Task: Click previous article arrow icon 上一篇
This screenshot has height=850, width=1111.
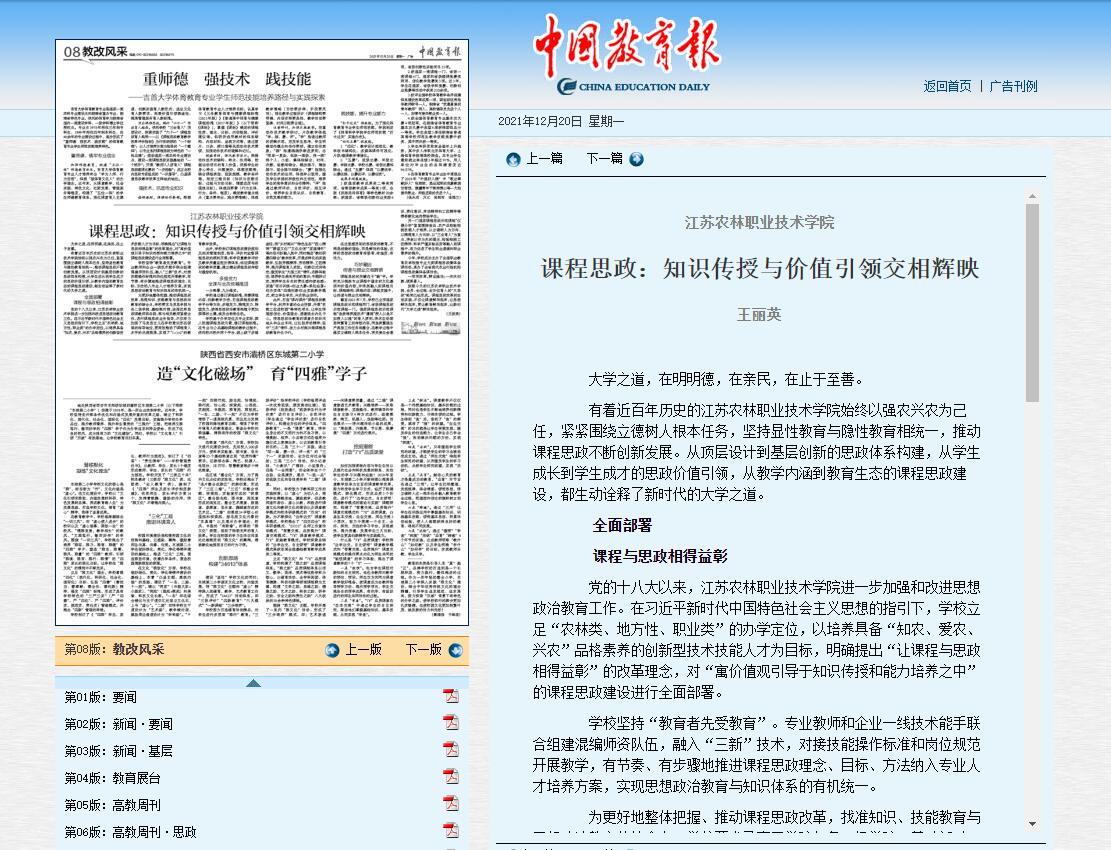Action: [513, 159]
